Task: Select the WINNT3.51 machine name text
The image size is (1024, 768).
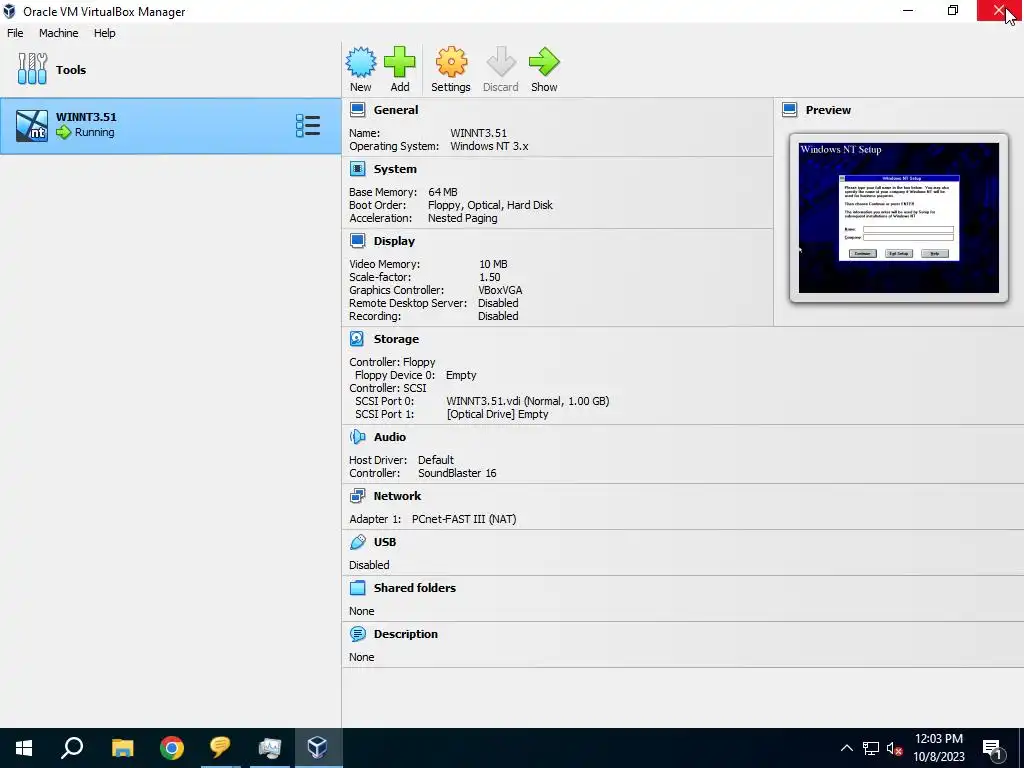Action: tap(86, 117)
